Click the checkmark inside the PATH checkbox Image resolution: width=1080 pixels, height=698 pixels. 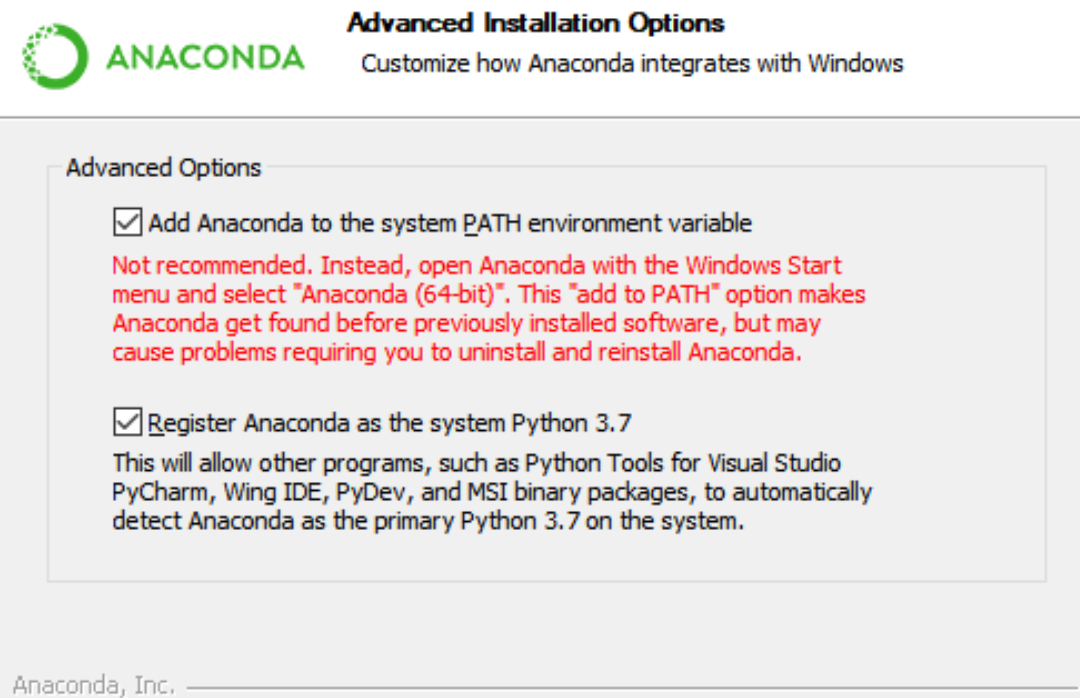point(130,222)
